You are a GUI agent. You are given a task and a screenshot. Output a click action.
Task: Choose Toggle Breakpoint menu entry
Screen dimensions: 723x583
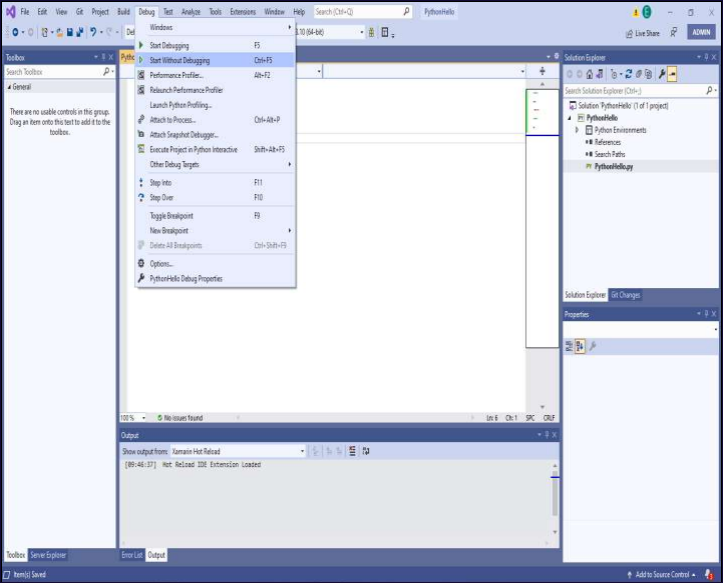tap(215, 216)
